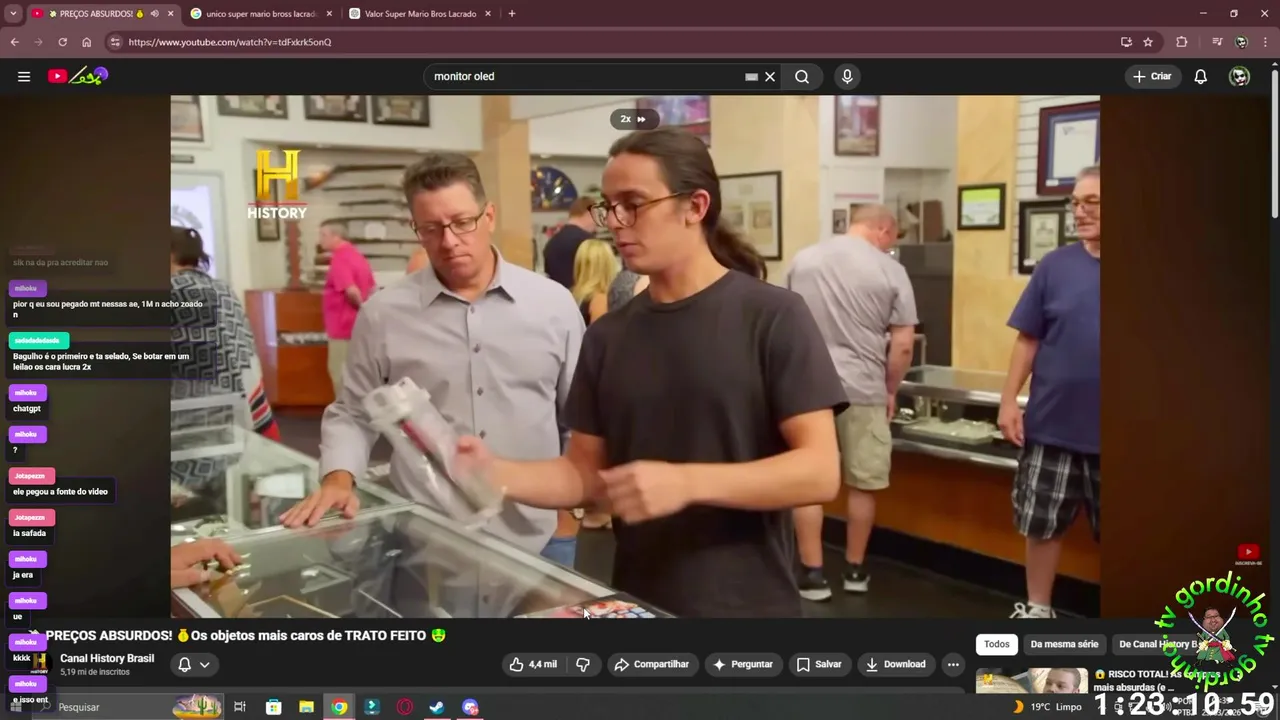Click the video title text
Image resolution: width=1280 pixels, height=720 pixels.
(x=246, y=635)
